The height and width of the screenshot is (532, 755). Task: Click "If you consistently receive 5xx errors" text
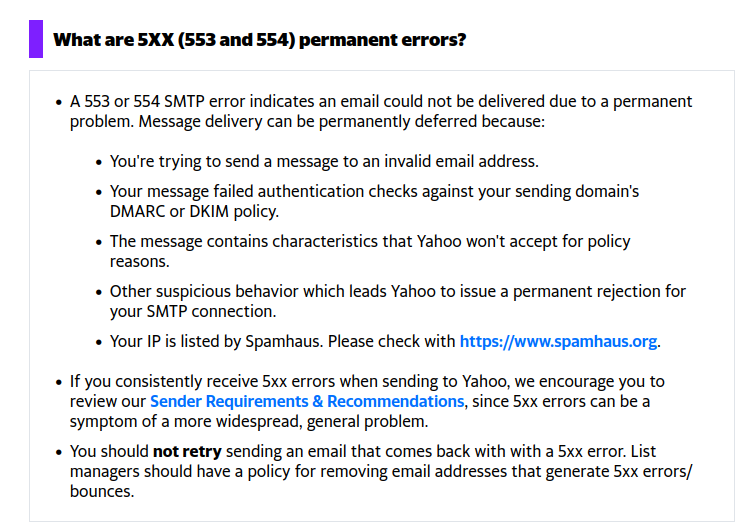click(x=200, y=381)
